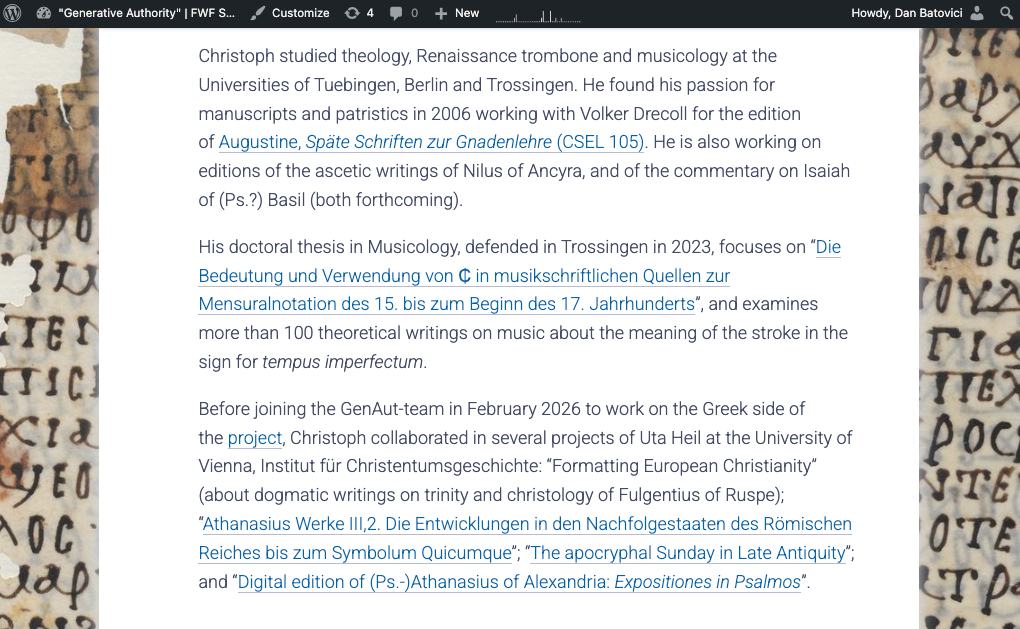
Task: Click the plus icon for New
Action: [441, 13]
